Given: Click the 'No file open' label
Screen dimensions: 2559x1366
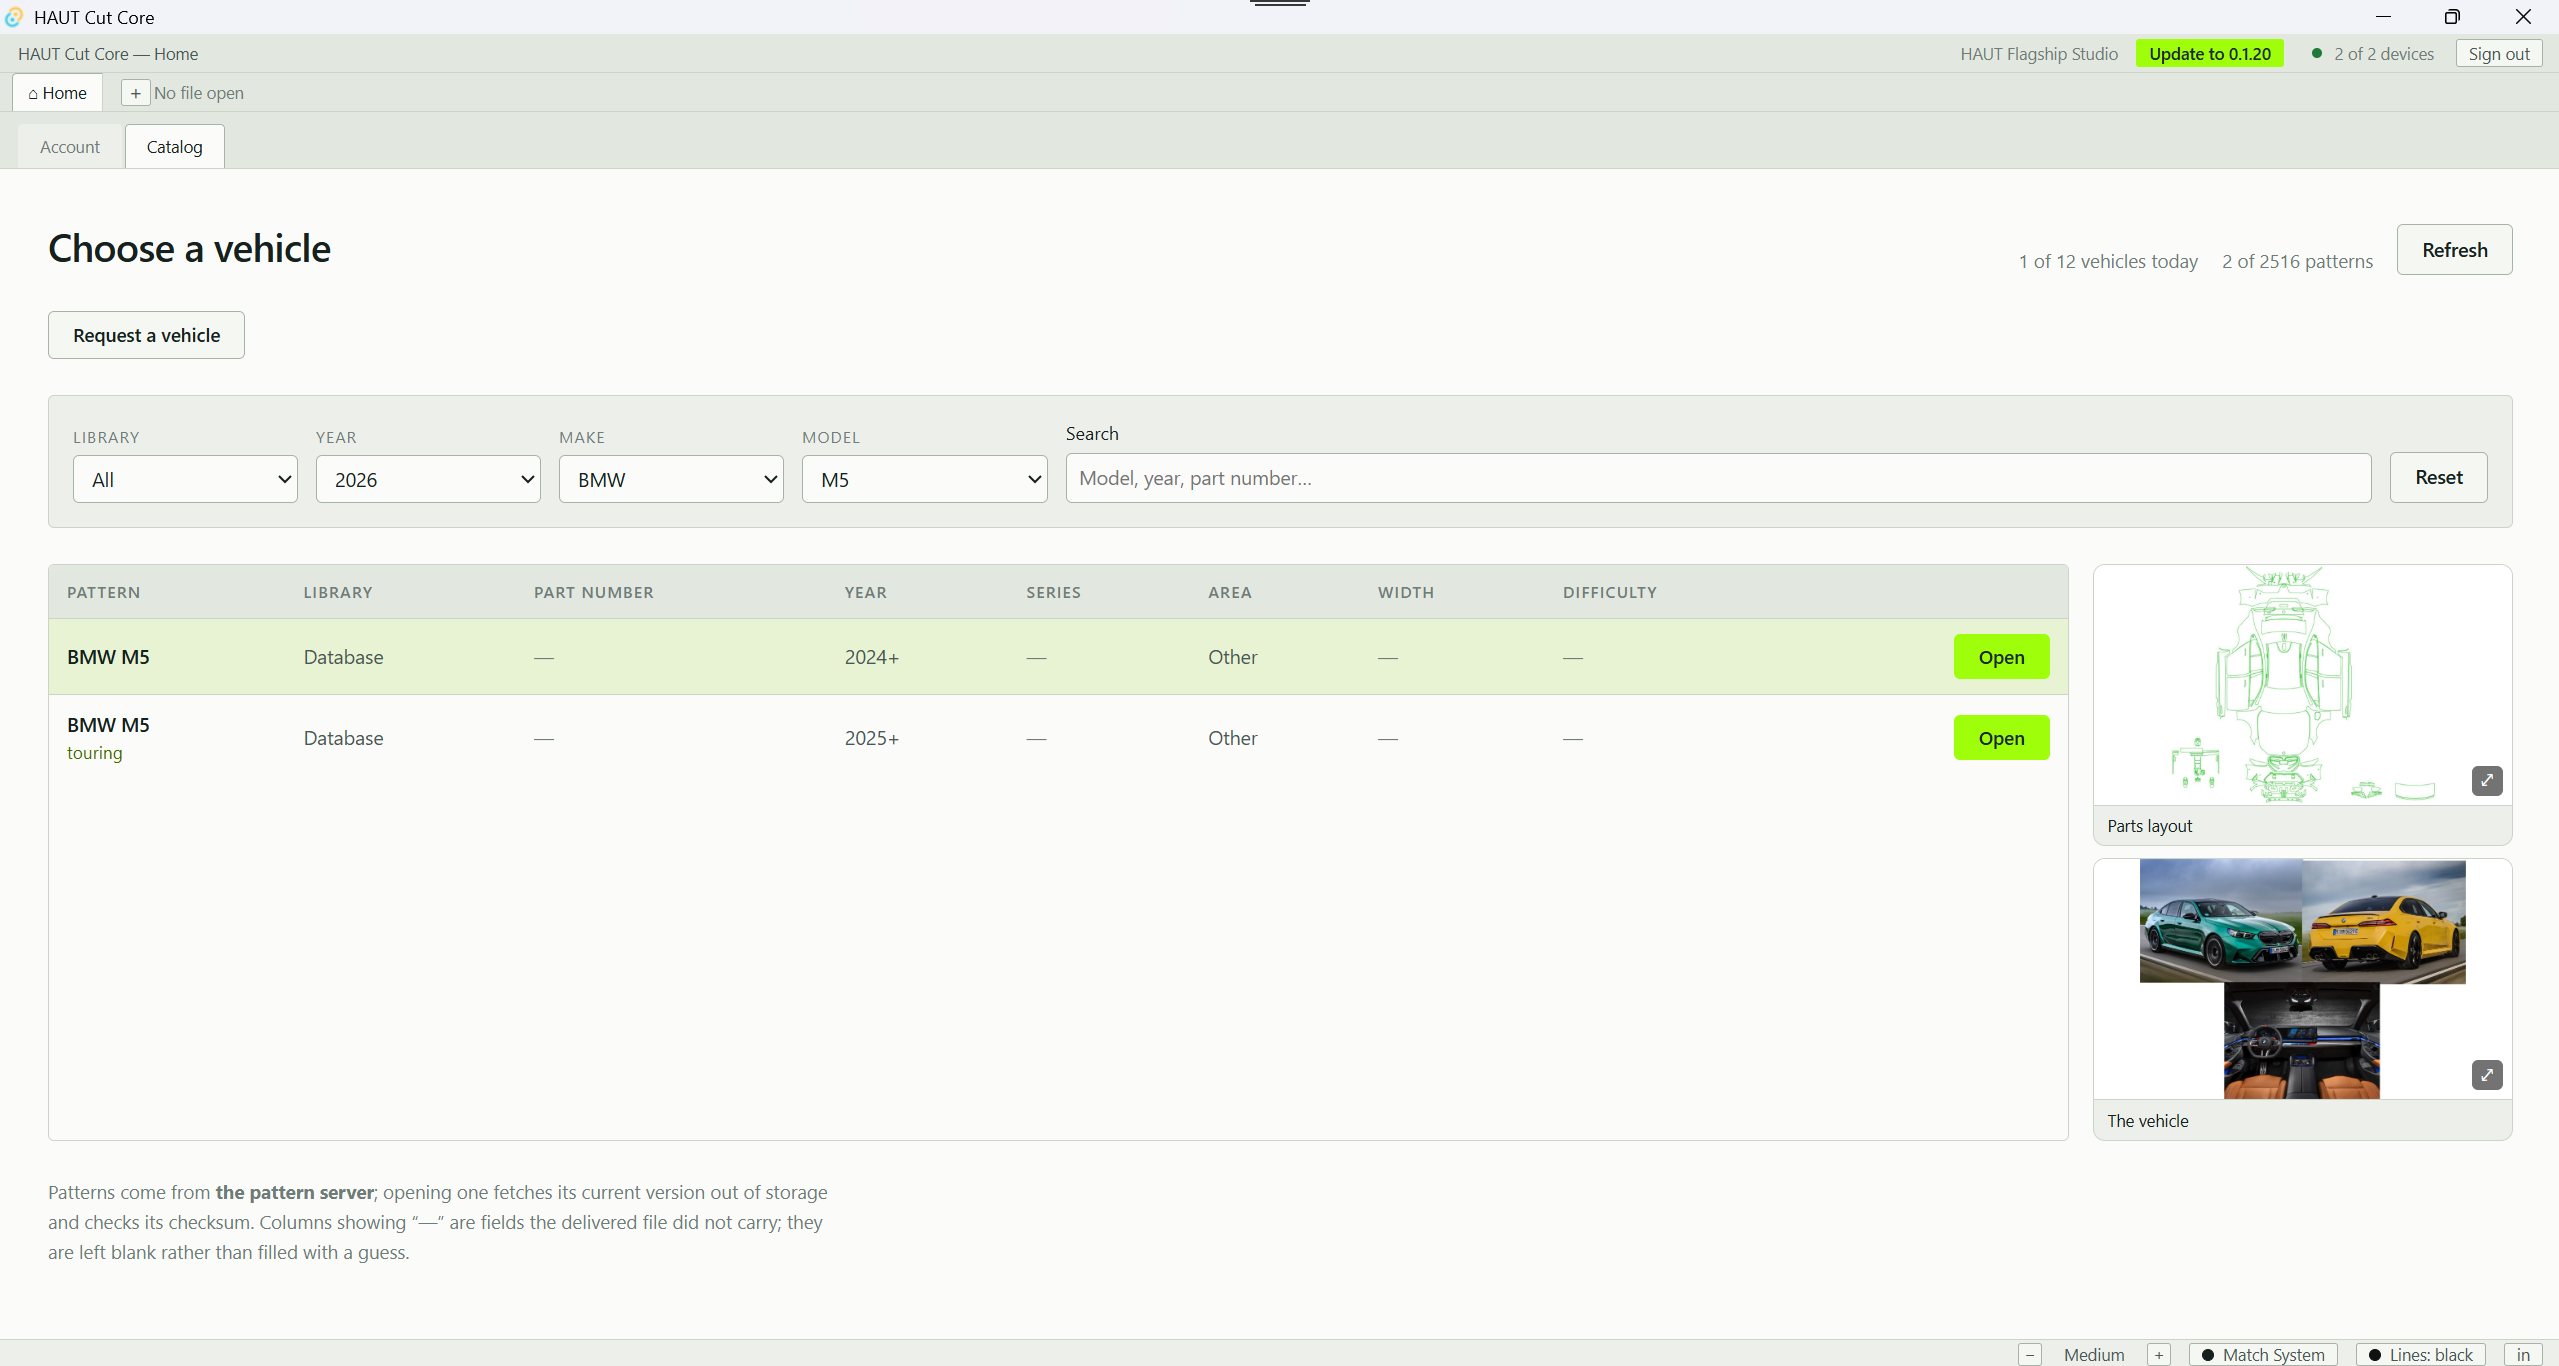Looking at the screenshot, I should [x=198, y=93].
